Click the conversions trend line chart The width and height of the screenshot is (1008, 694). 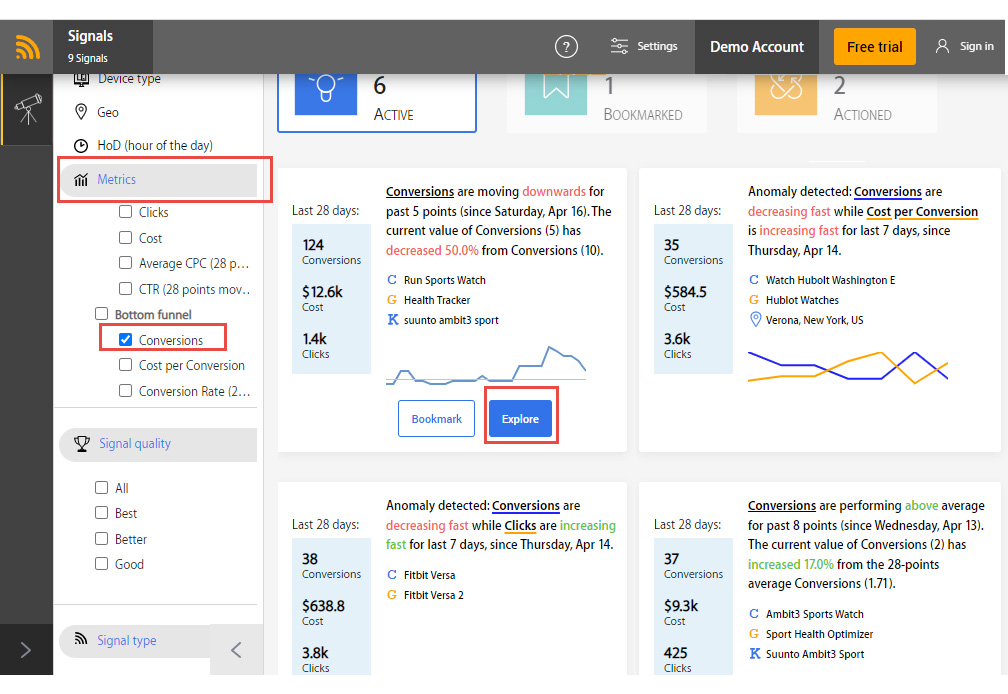(x=486, y=366)
